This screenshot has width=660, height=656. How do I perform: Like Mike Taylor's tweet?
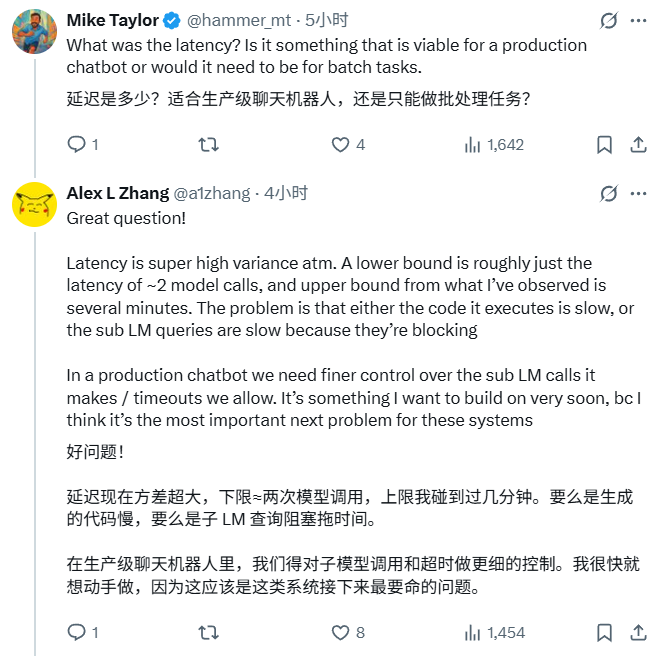(341, 145)
